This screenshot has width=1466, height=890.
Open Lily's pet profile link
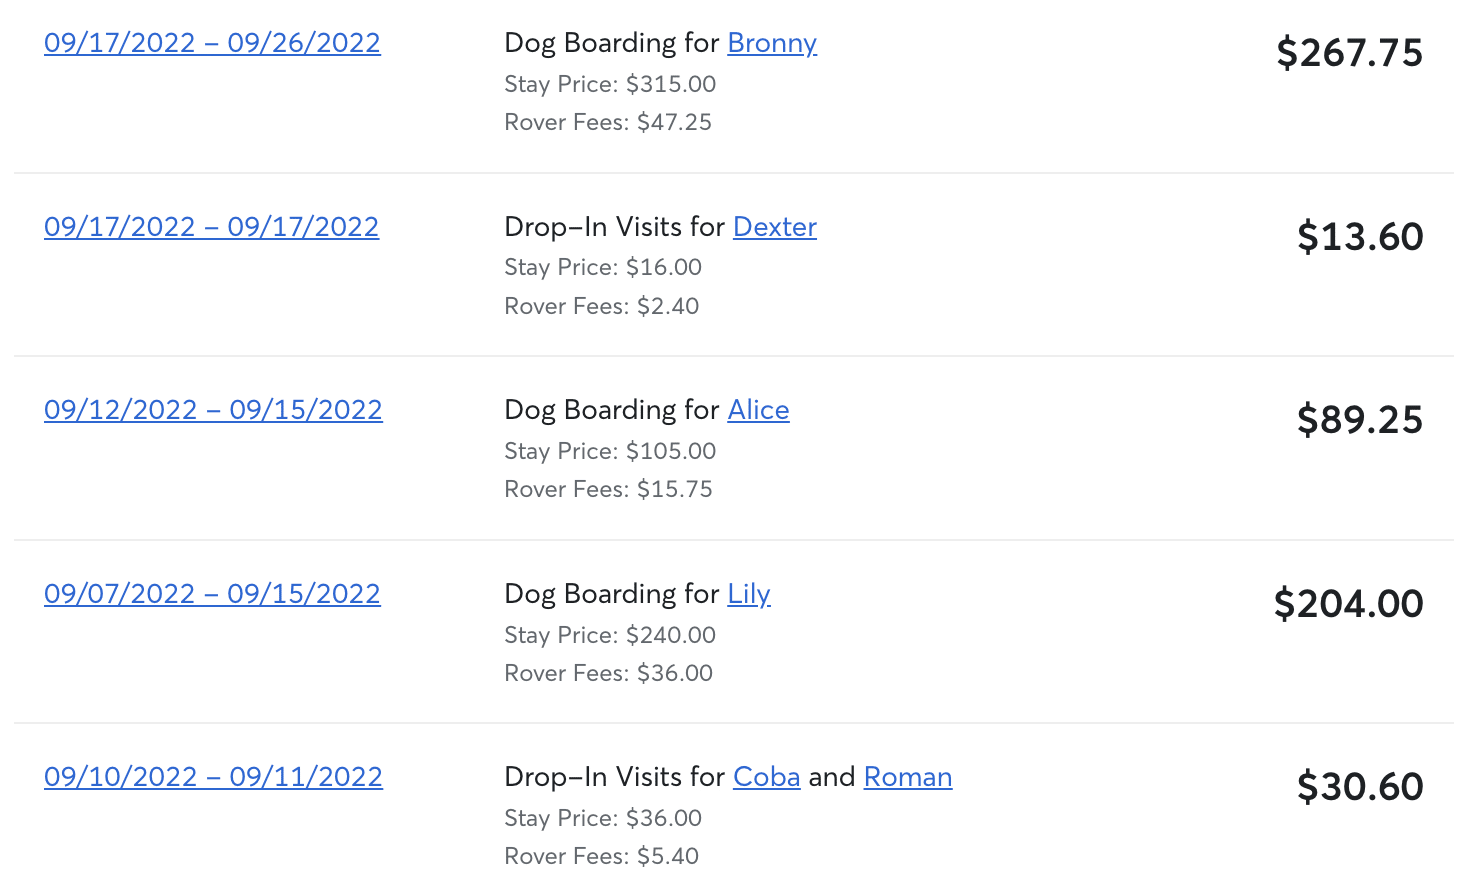[x=749, y=594]
